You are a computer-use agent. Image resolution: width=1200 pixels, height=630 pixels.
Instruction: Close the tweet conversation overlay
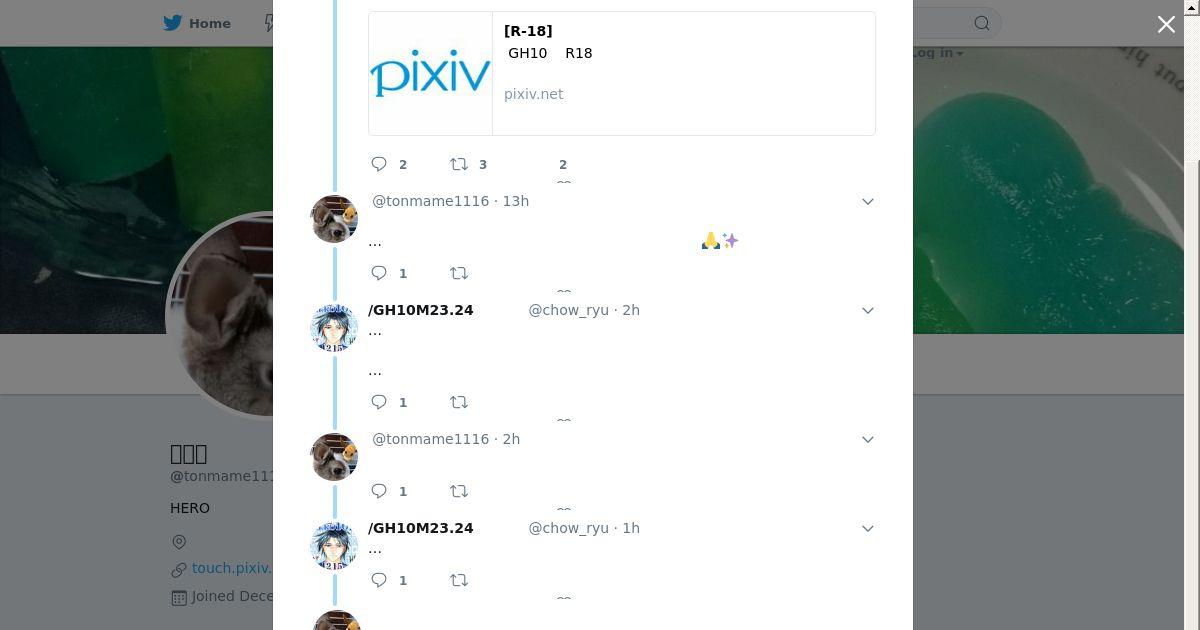tap(1166, 25)
